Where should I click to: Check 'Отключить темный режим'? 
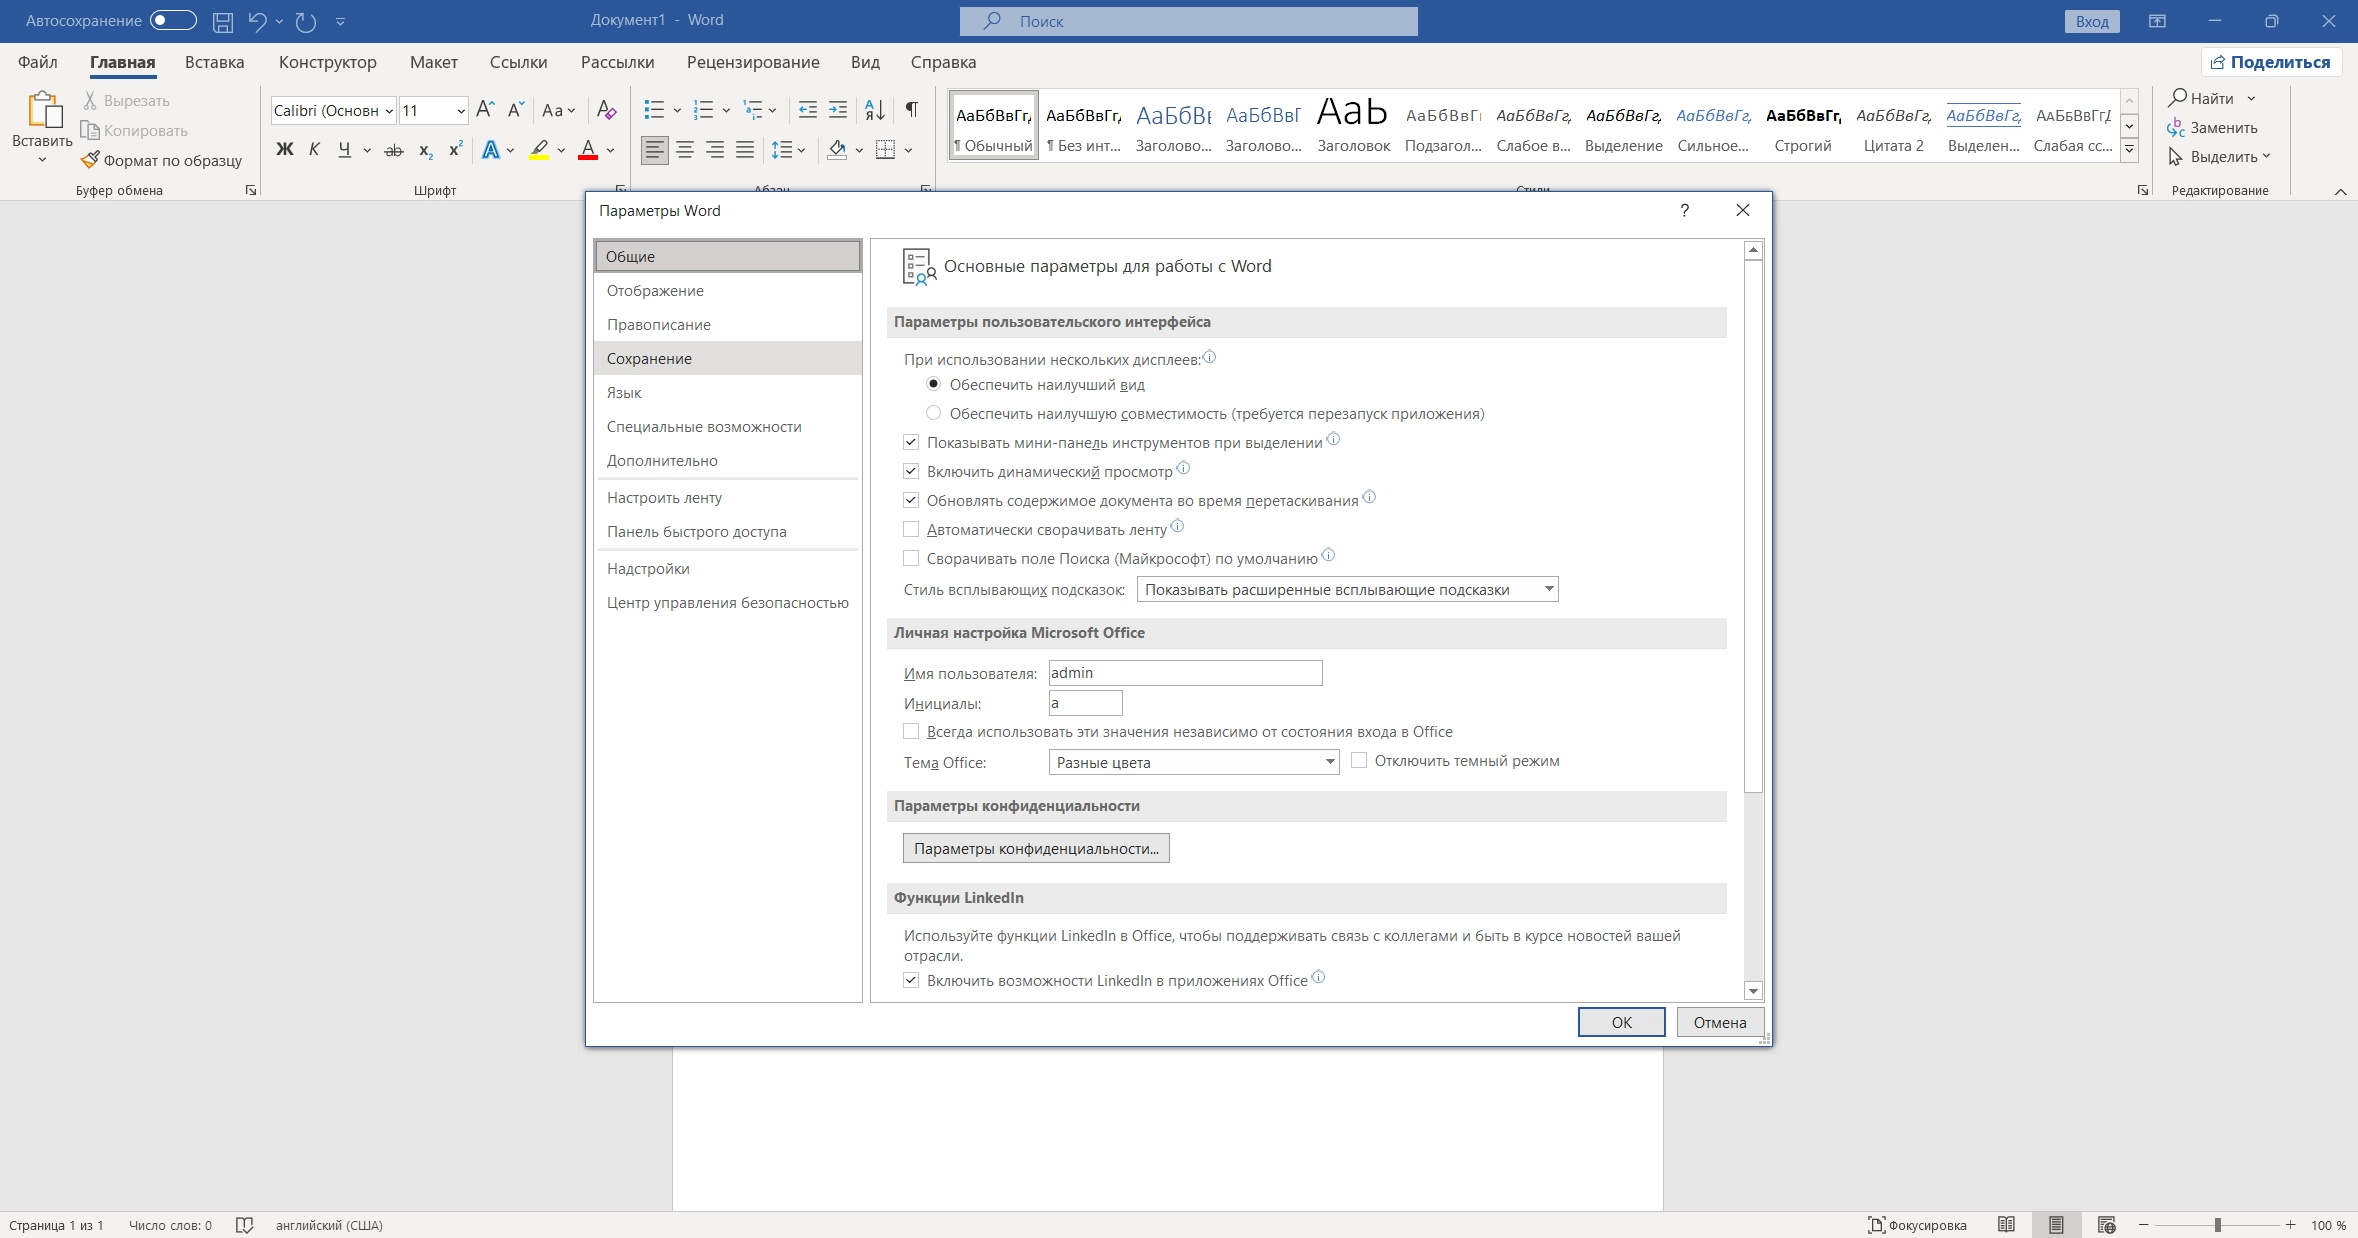1359,761
